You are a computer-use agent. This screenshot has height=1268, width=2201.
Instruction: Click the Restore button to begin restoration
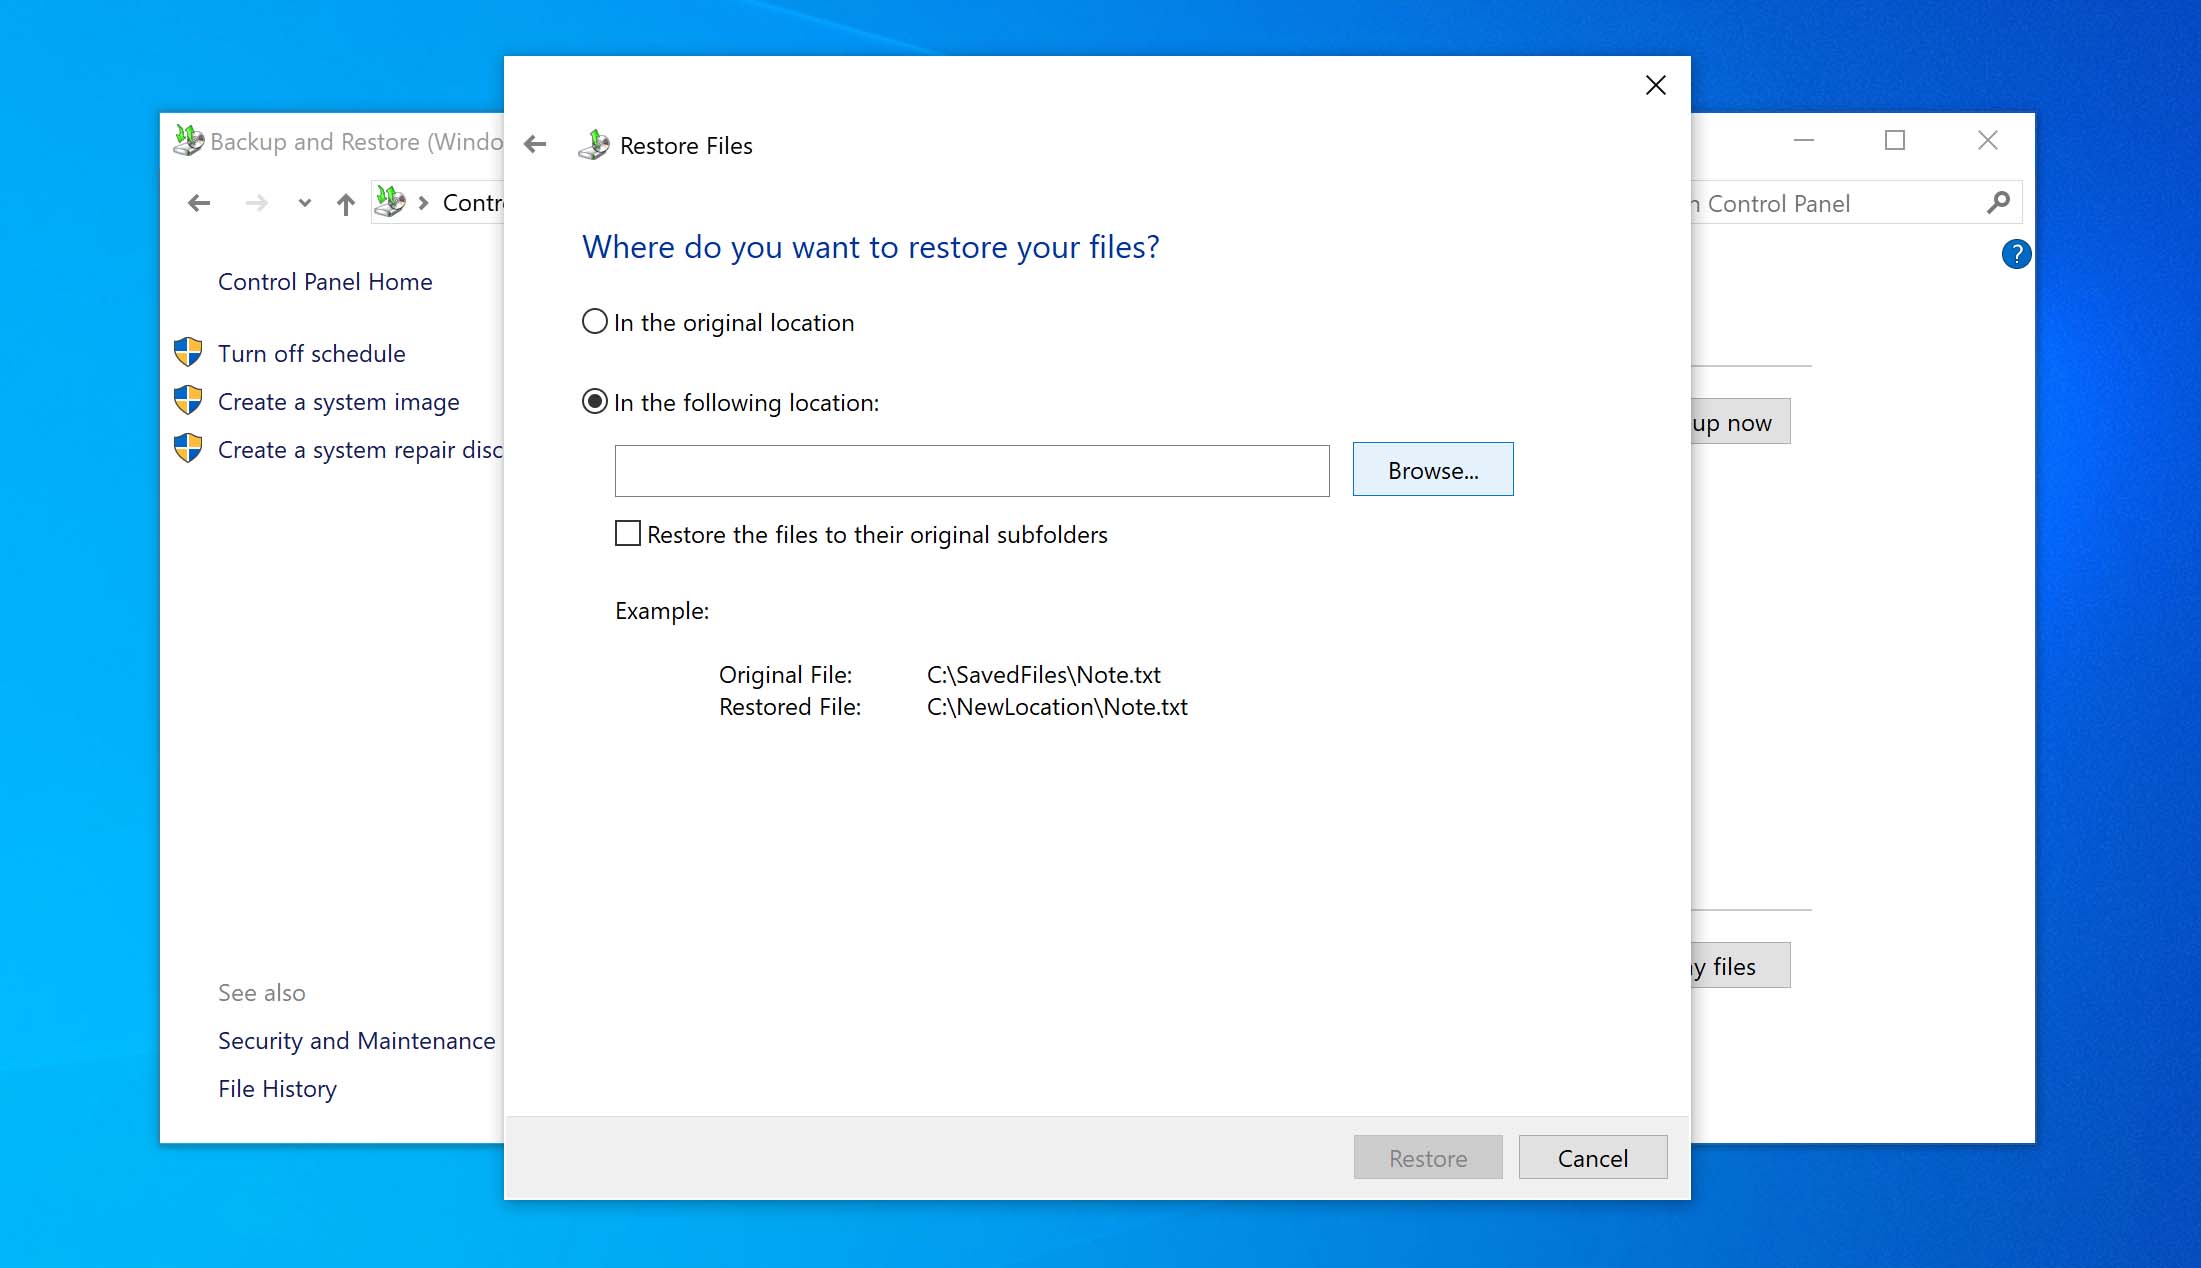coord(1427,1158)
